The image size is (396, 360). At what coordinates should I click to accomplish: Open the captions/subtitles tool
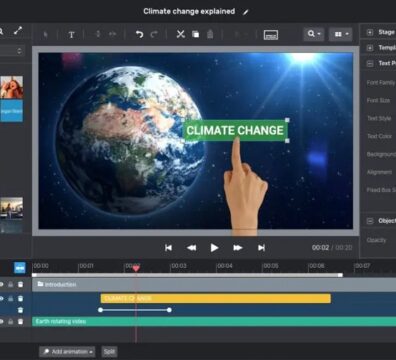tap(271, 35)
